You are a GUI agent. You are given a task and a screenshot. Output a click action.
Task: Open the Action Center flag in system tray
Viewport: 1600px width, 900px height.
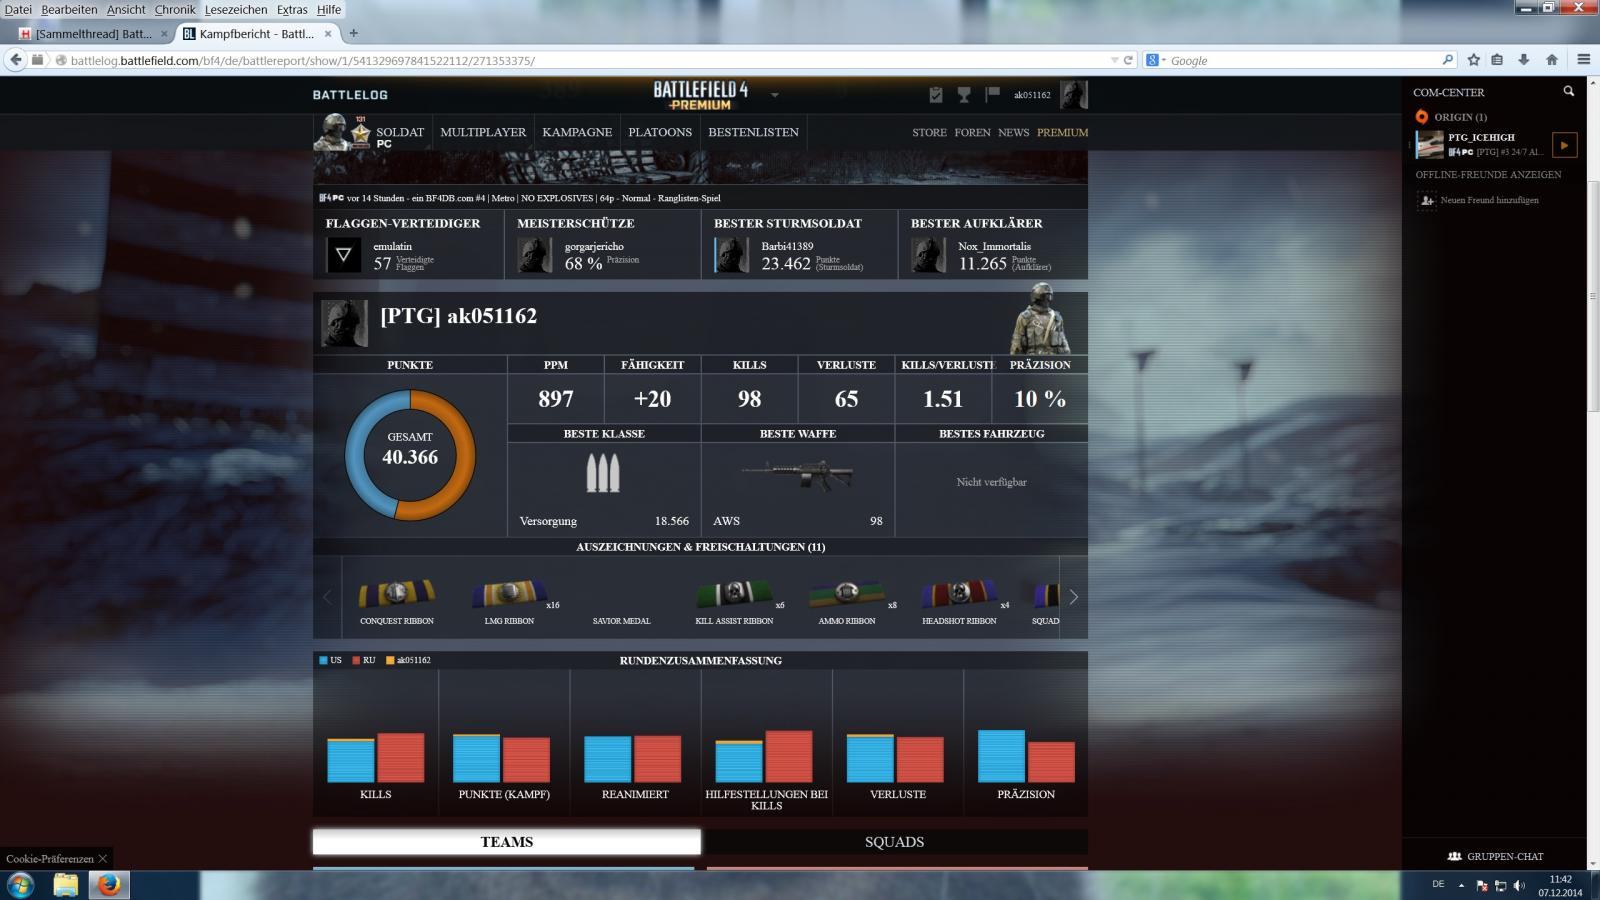click(x=1481, y=885)
